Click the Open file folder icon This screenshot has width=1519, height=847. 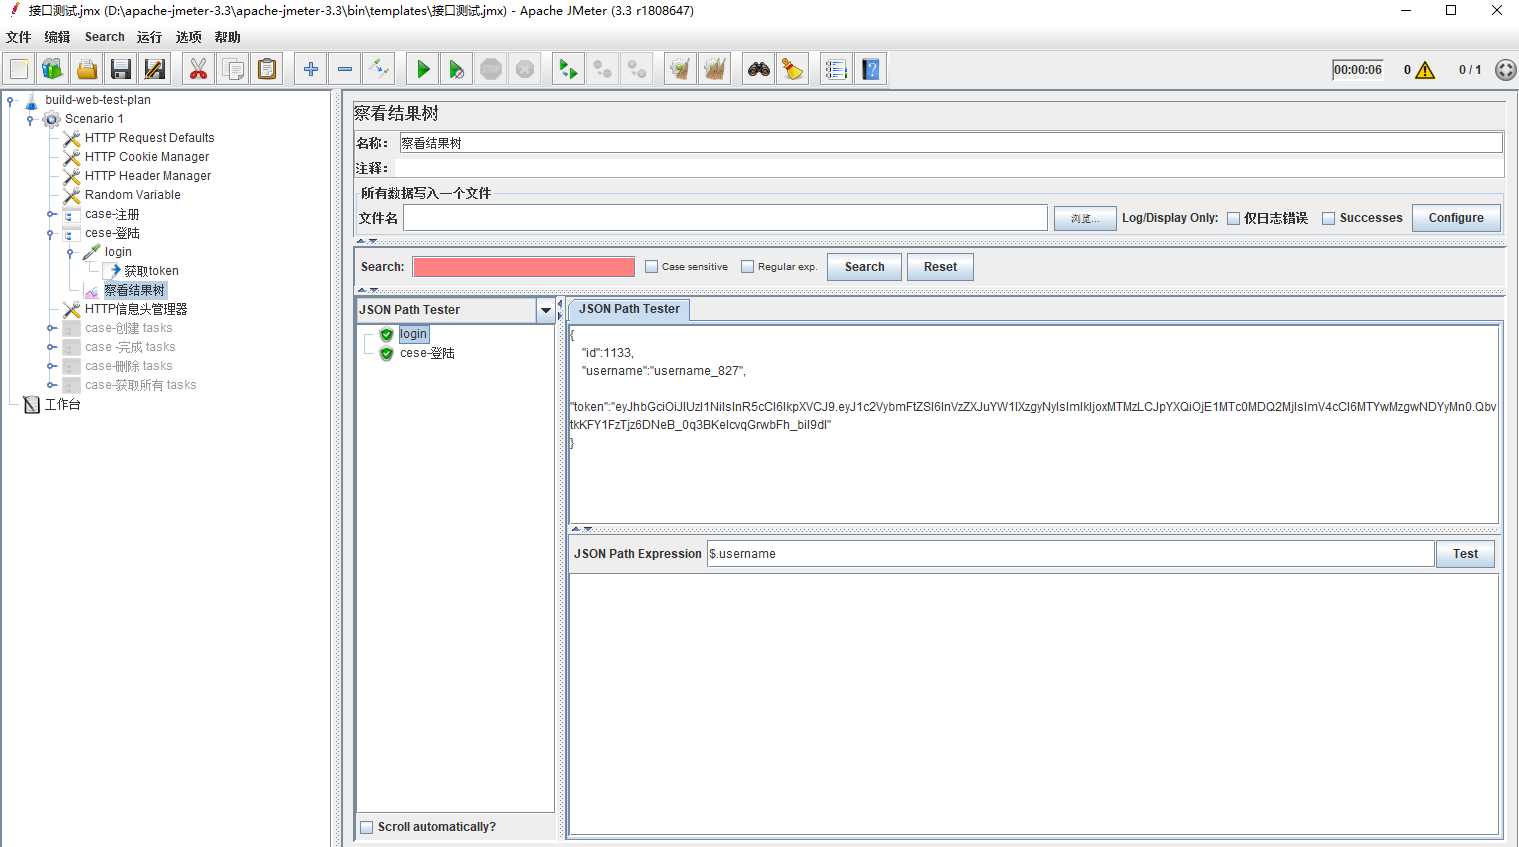point(87,69)
